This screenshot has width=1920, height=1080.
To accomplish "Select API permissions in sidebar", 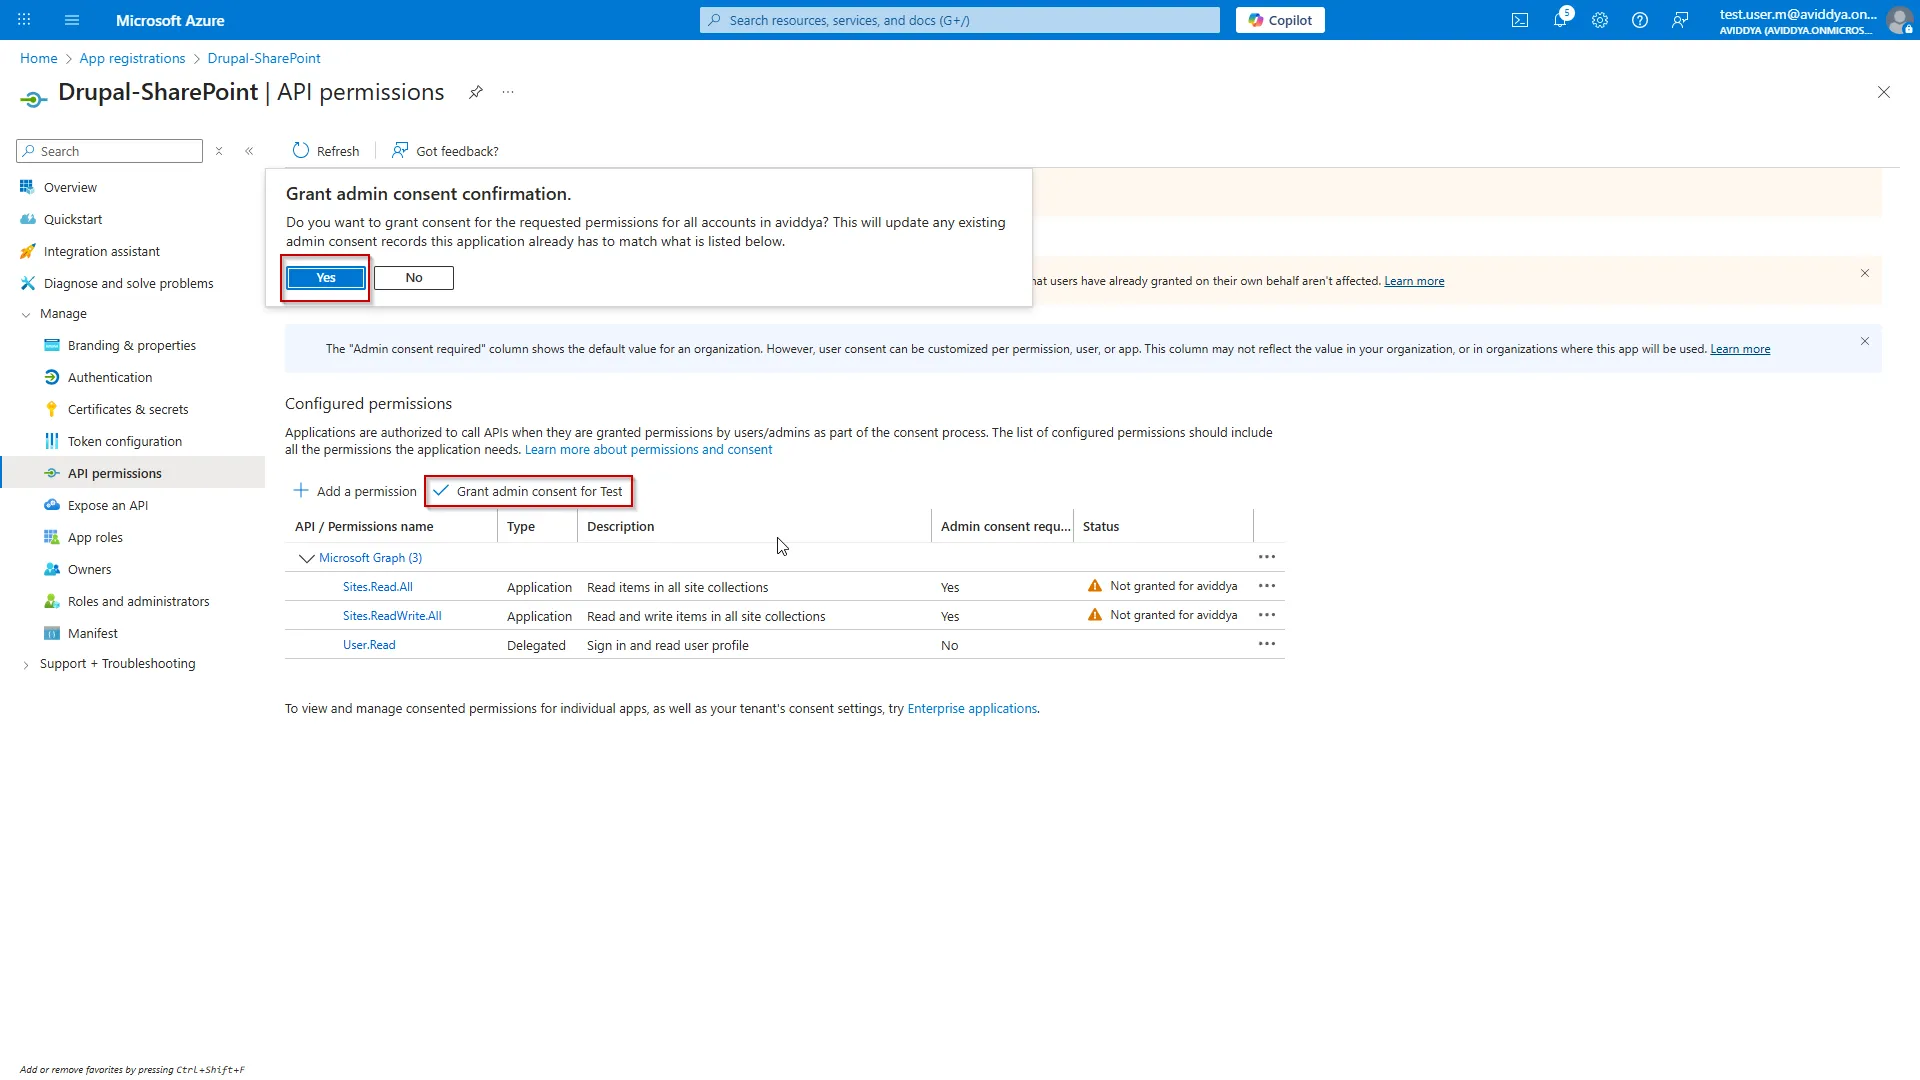I will tap(133, 473).
